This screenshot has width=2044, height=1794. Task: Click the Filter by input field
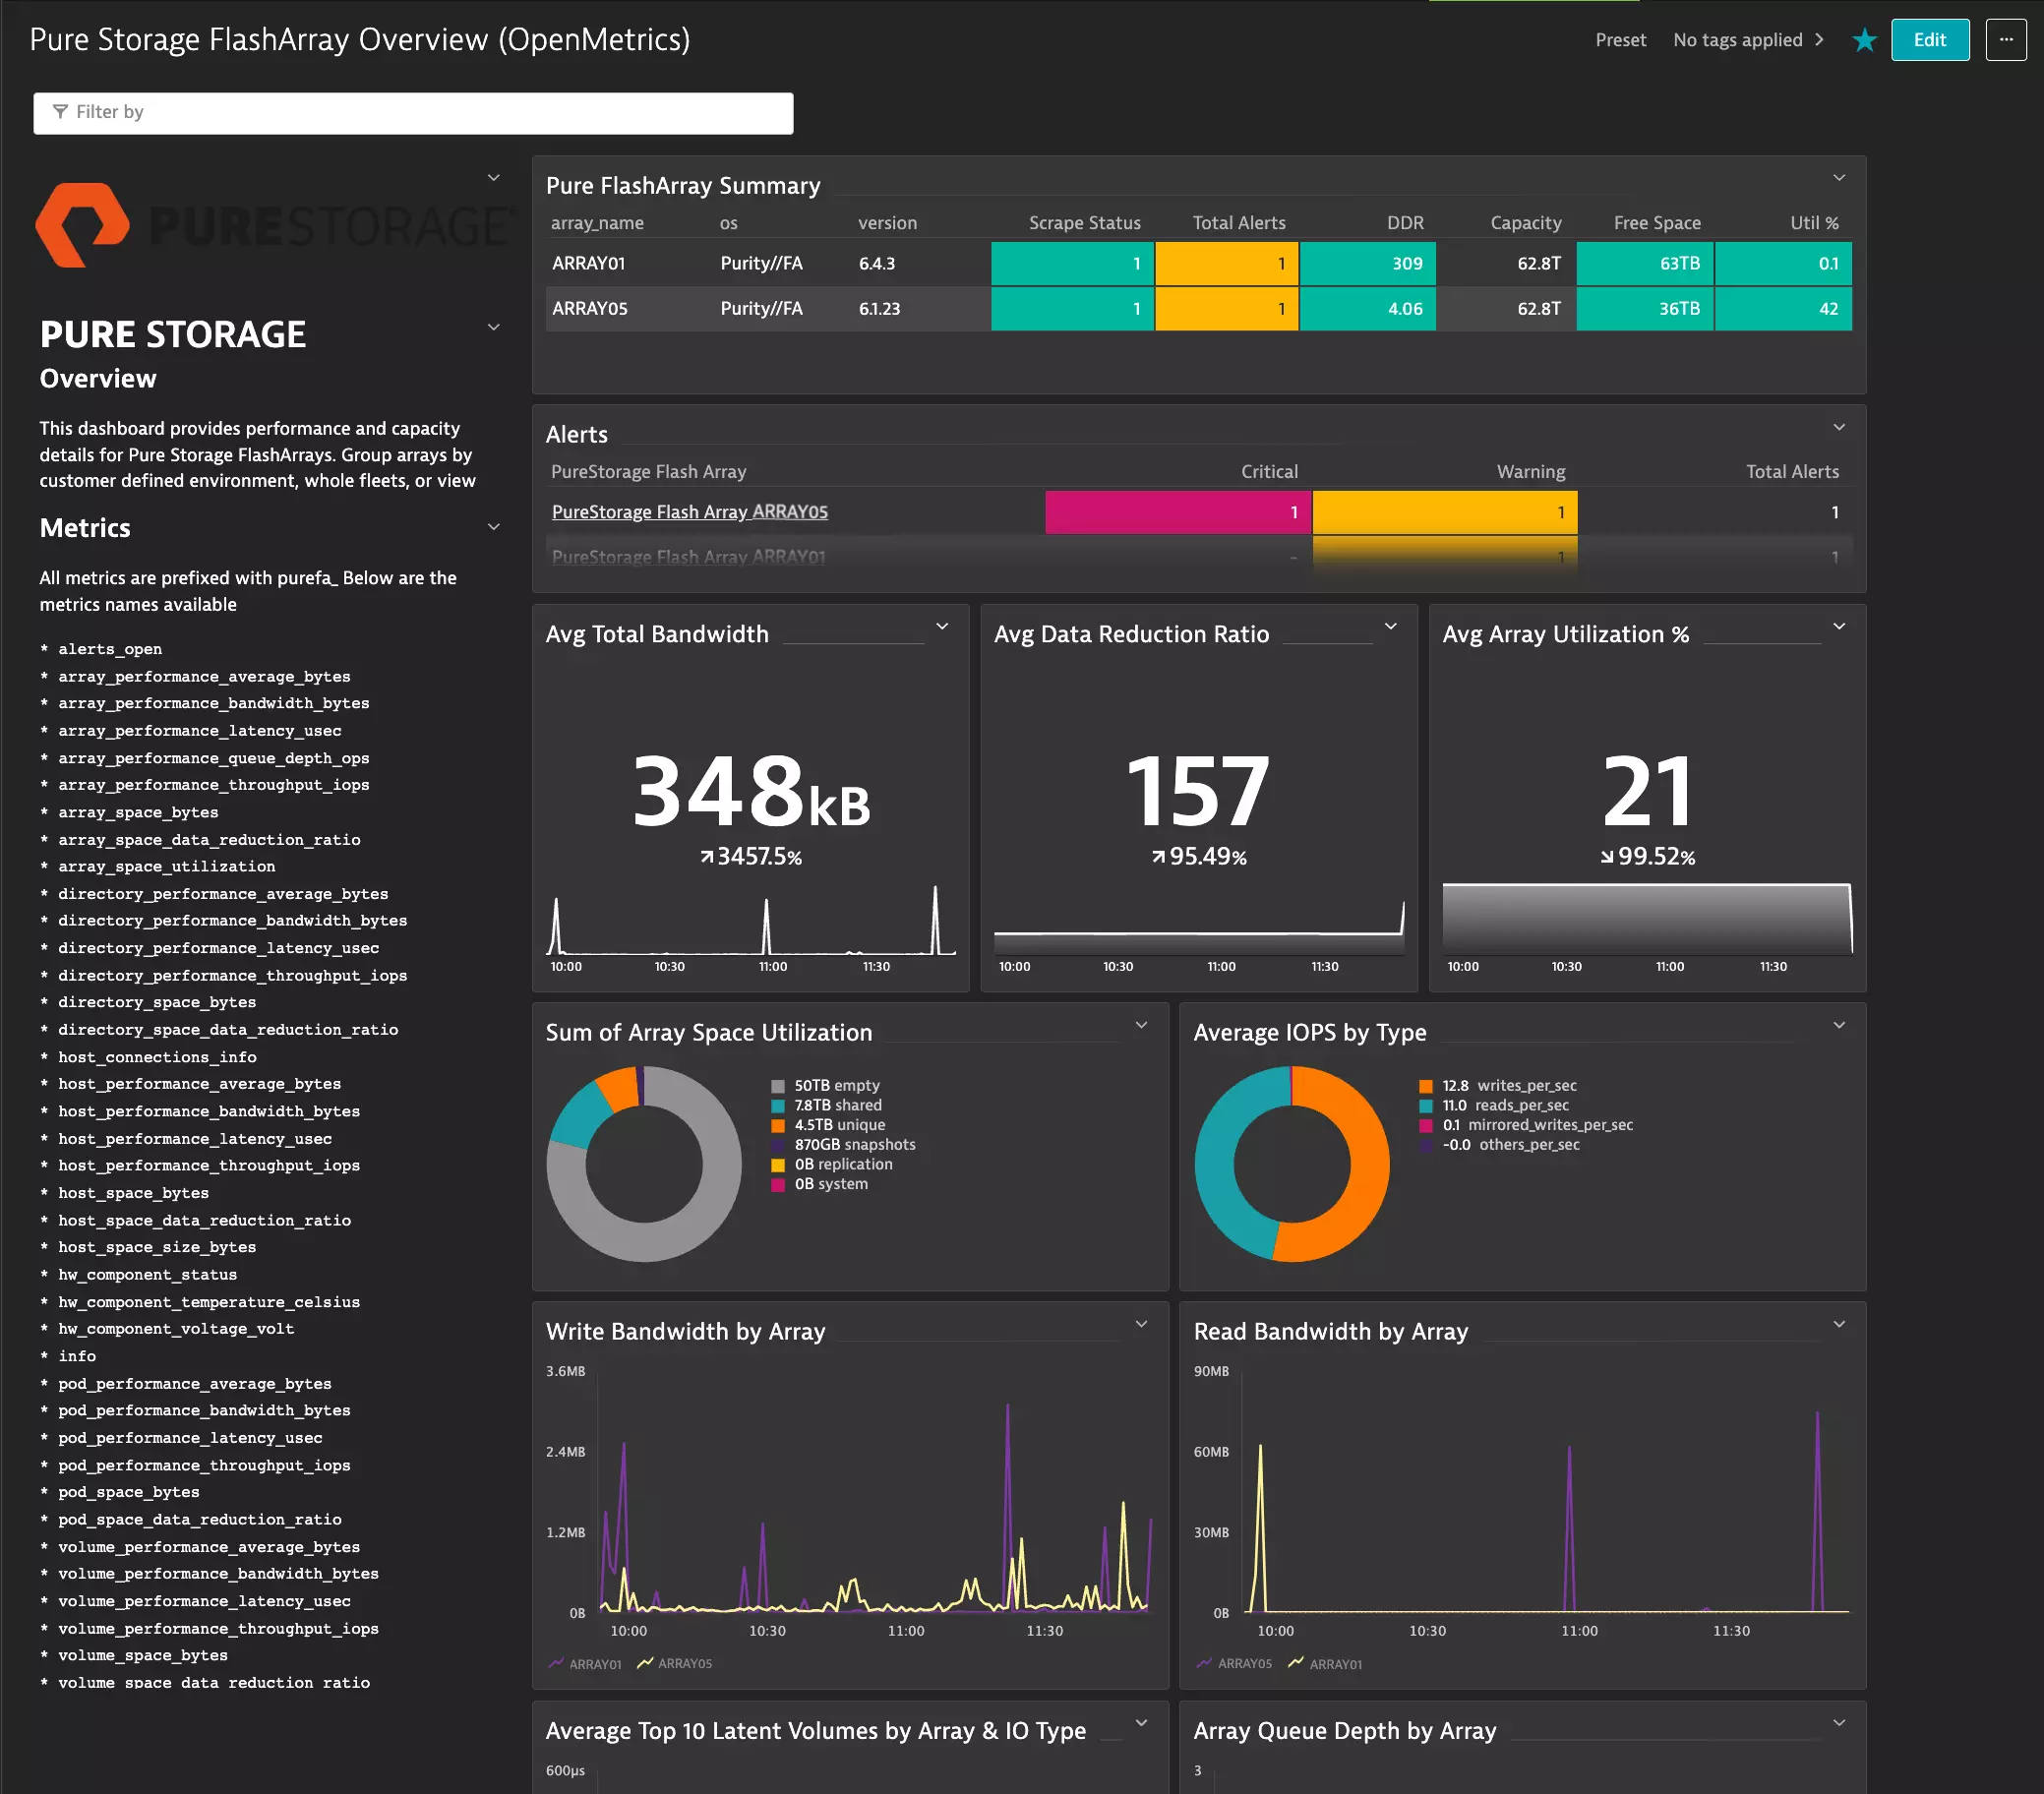(x=400, y=112)
